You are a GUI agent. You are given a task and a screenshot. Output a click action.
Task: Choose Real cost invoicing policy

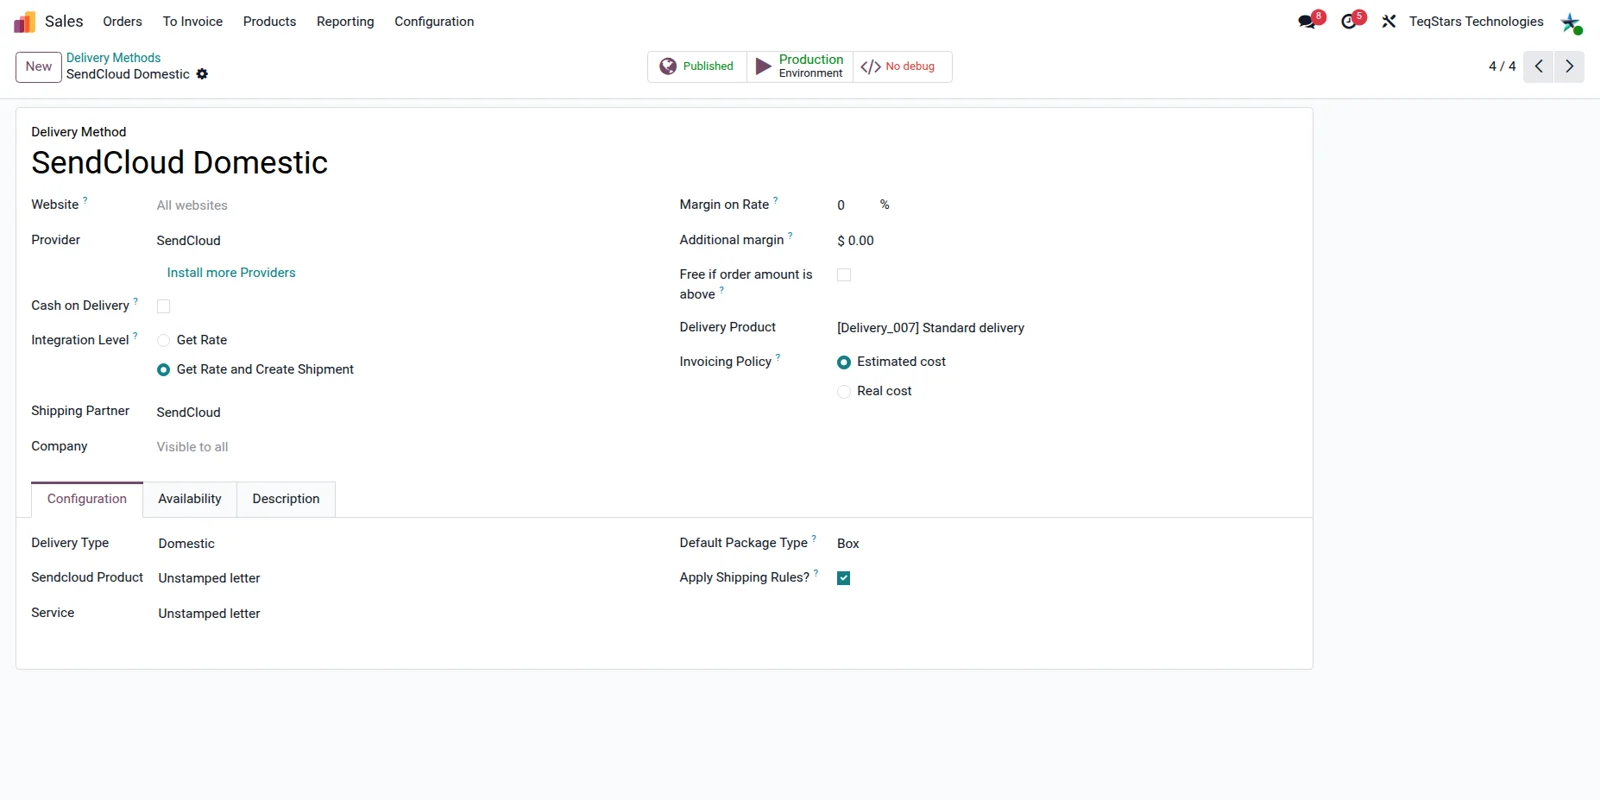pos(844,391)
